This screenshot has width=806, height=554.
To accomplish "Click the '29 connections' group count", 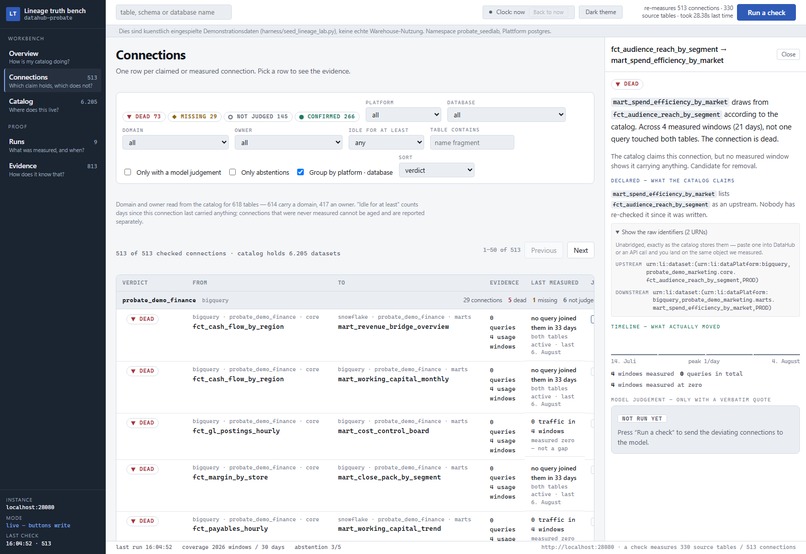I will click(482, 300).
